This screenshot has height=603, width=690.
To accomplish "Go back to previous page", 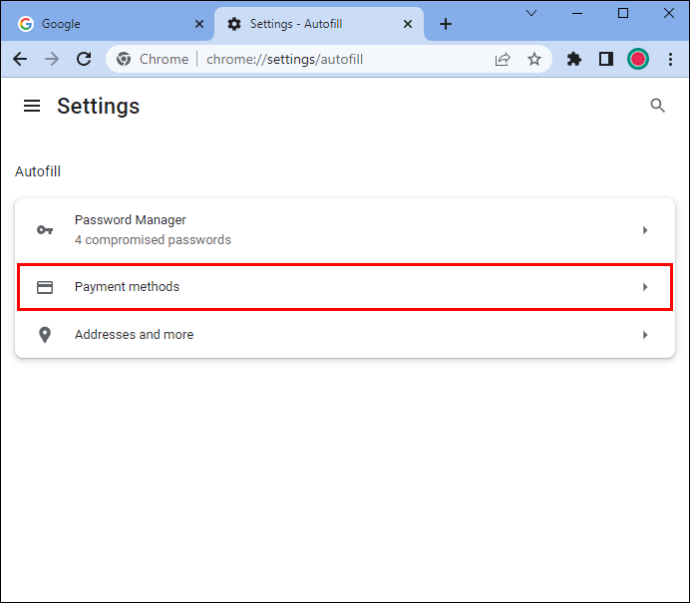I will (x=20, y=59).
